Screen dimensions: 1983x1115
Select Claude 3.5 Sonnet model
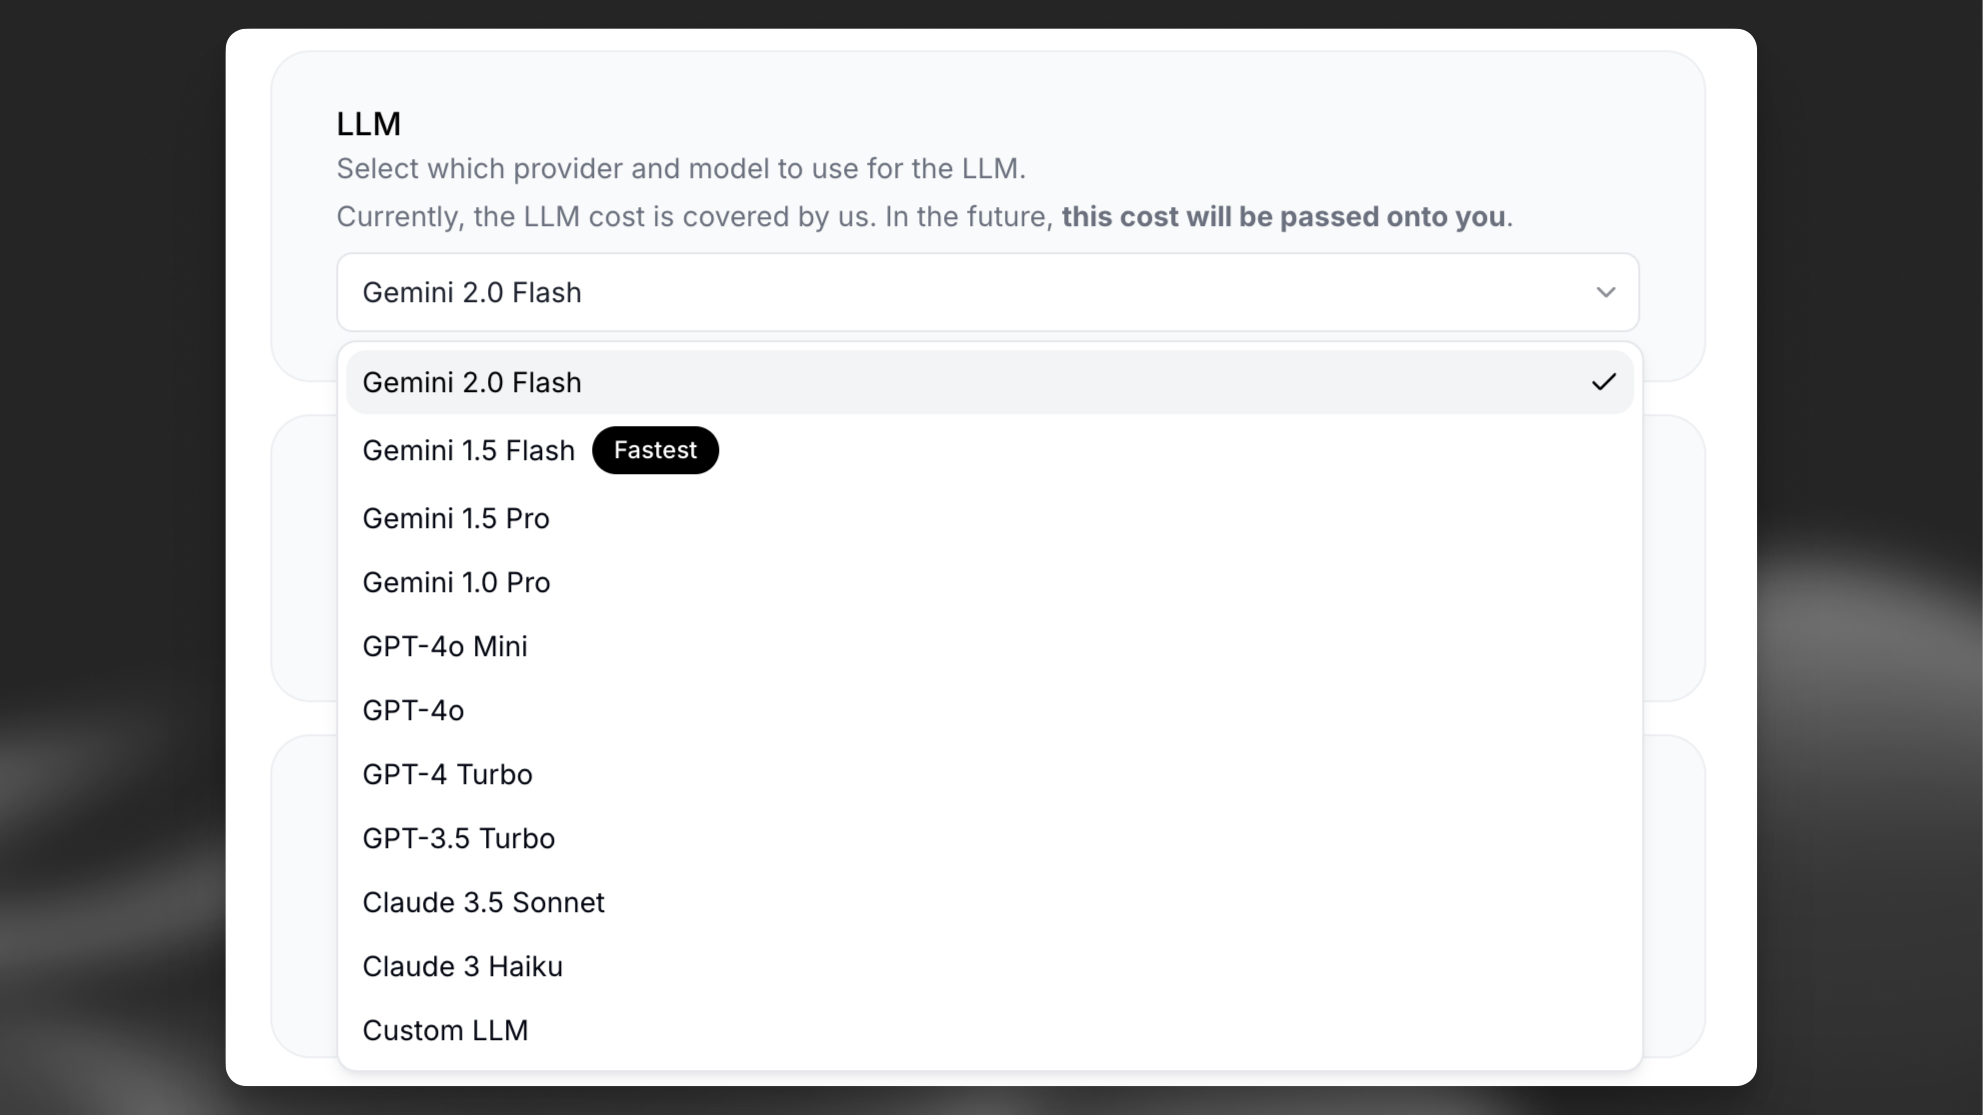483,903
